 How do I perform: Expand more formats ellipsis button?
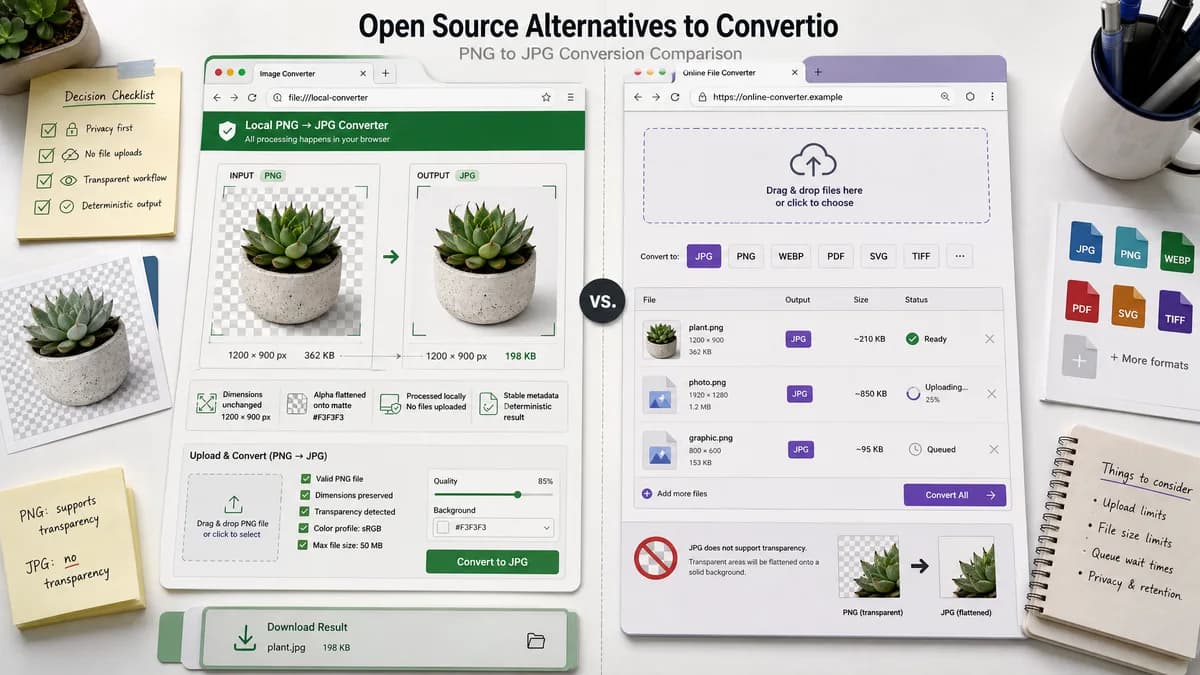coord(959,256)
